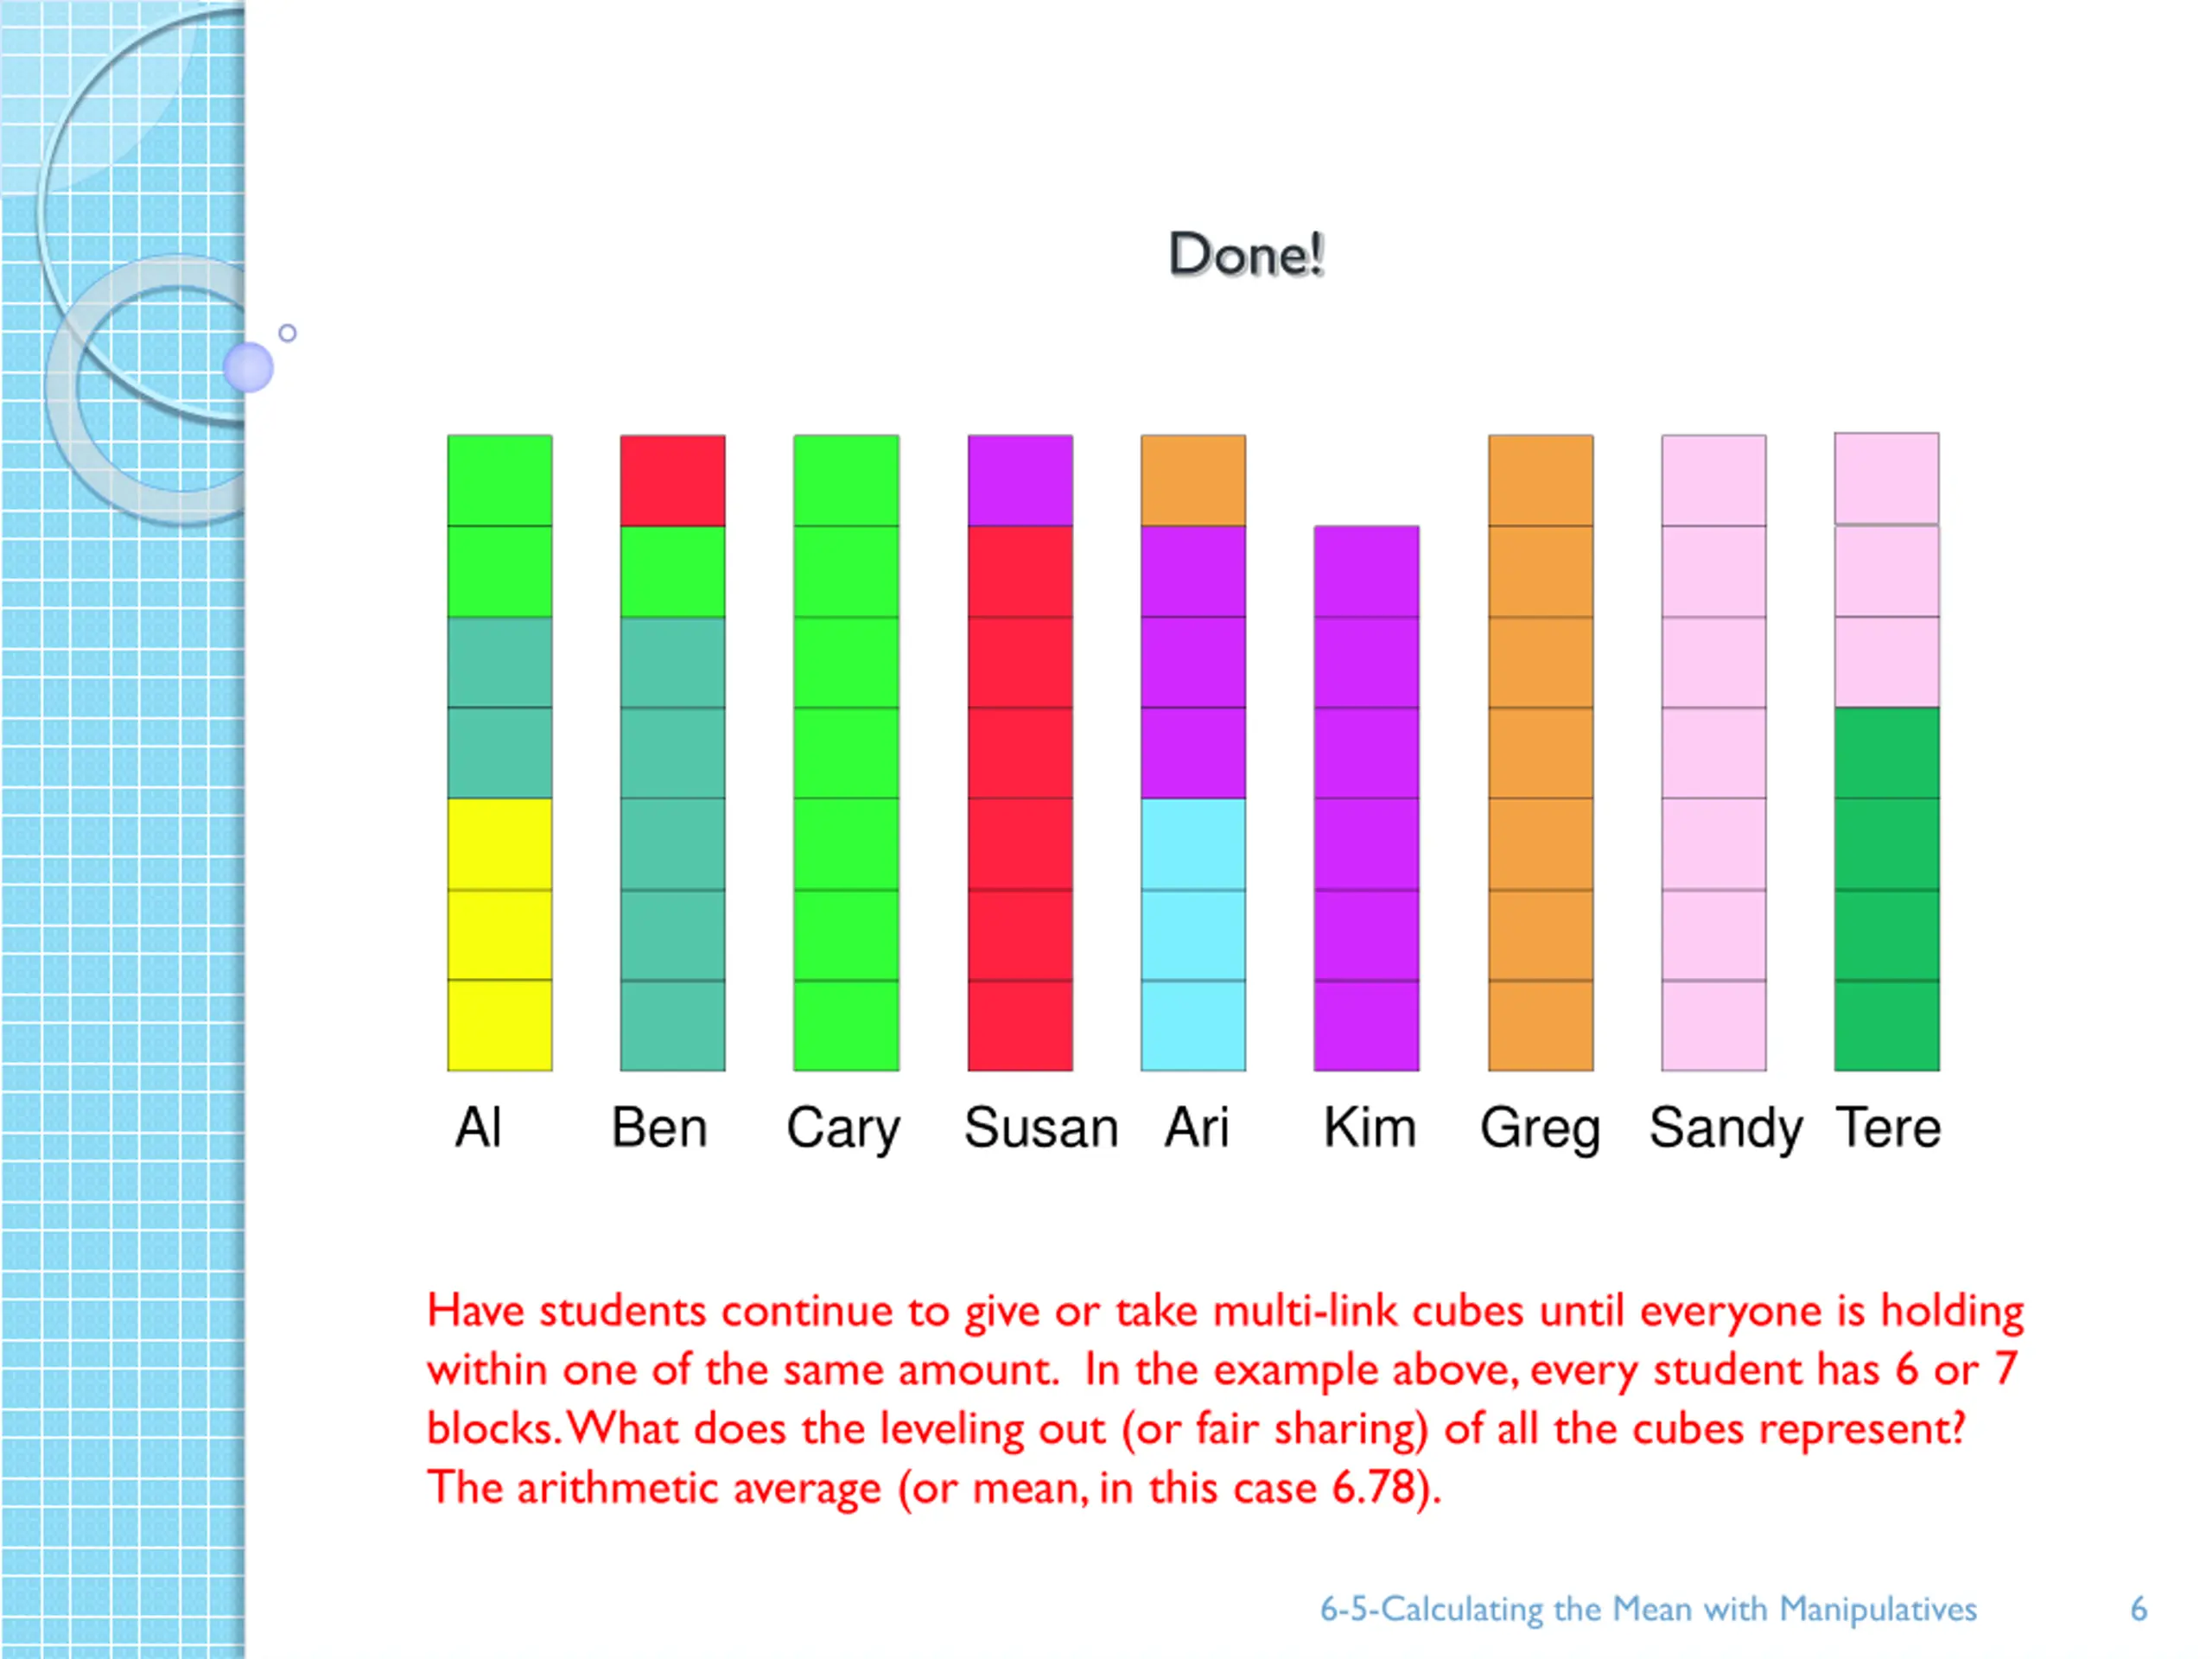Screen dimensions: 2212x1659
Task: Click the name label Susan
Action: 1041,1127
